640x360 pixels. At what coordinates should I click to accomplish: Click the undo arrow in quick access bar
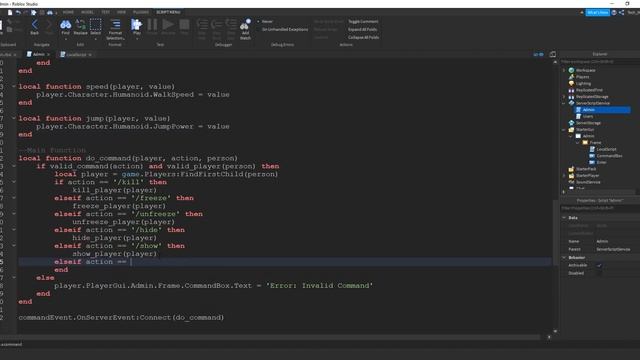click(18, 13)
